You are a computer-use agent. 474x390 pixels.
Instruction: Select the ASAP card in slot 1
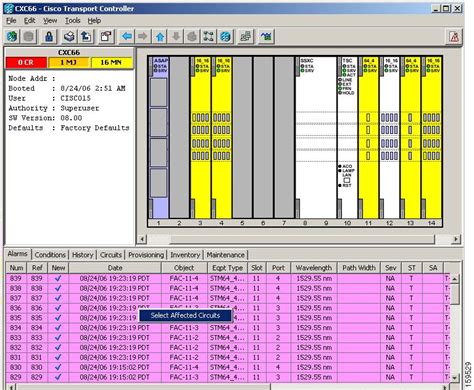point(160,138)
